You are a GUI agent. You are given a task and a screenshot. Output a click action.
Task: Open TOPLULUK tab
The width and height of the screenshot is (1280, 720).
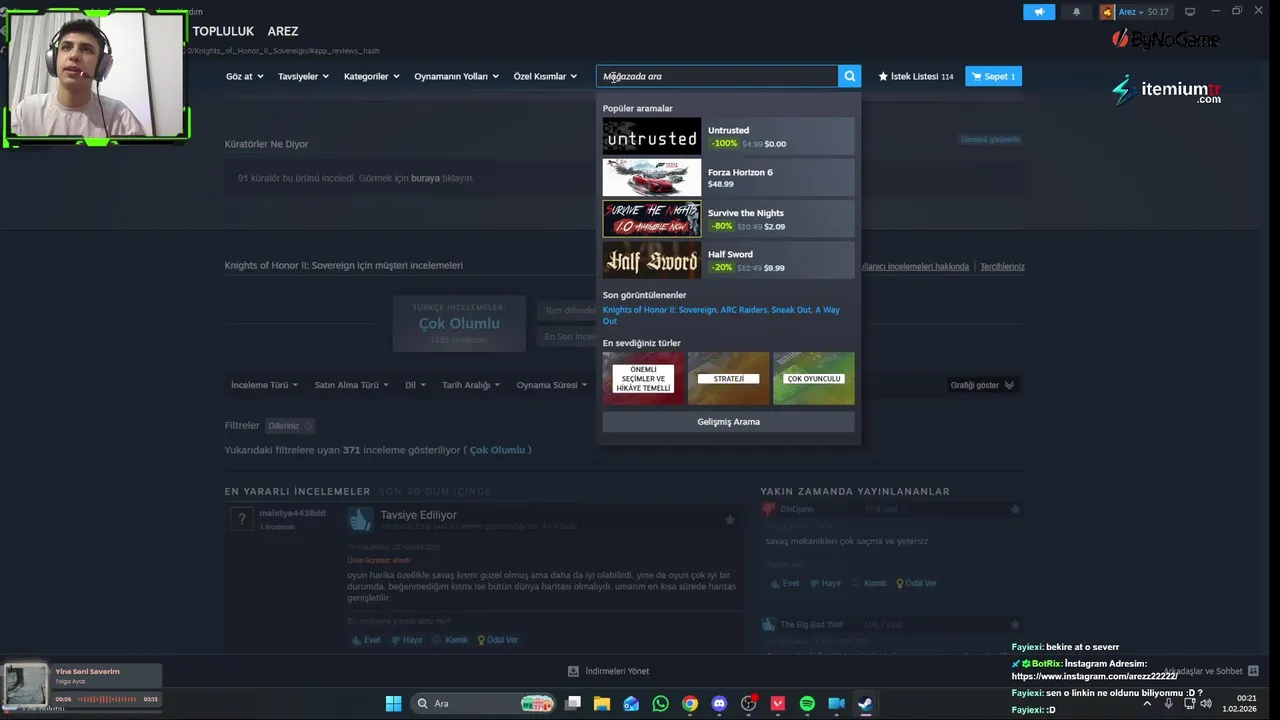click(223, 31)
